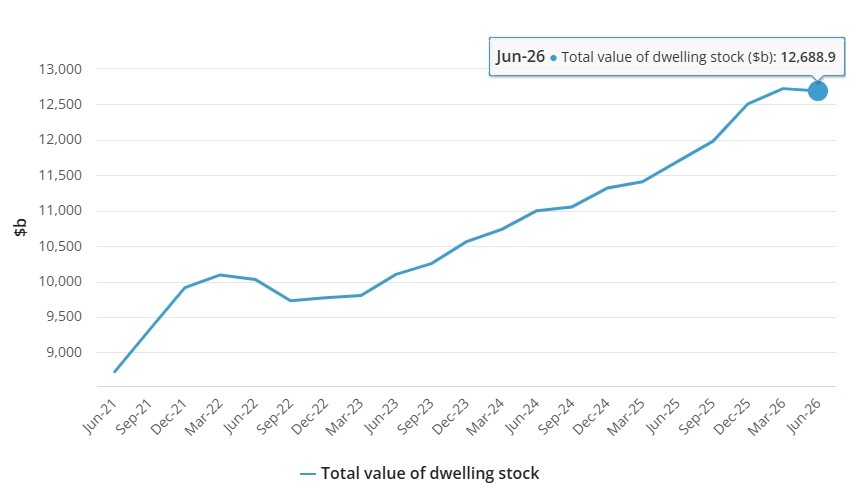Image resolution: width=855 pixels, height=491 pixels.
Task: Select the Mar-26 peak on the line
Action: point(783,88)
